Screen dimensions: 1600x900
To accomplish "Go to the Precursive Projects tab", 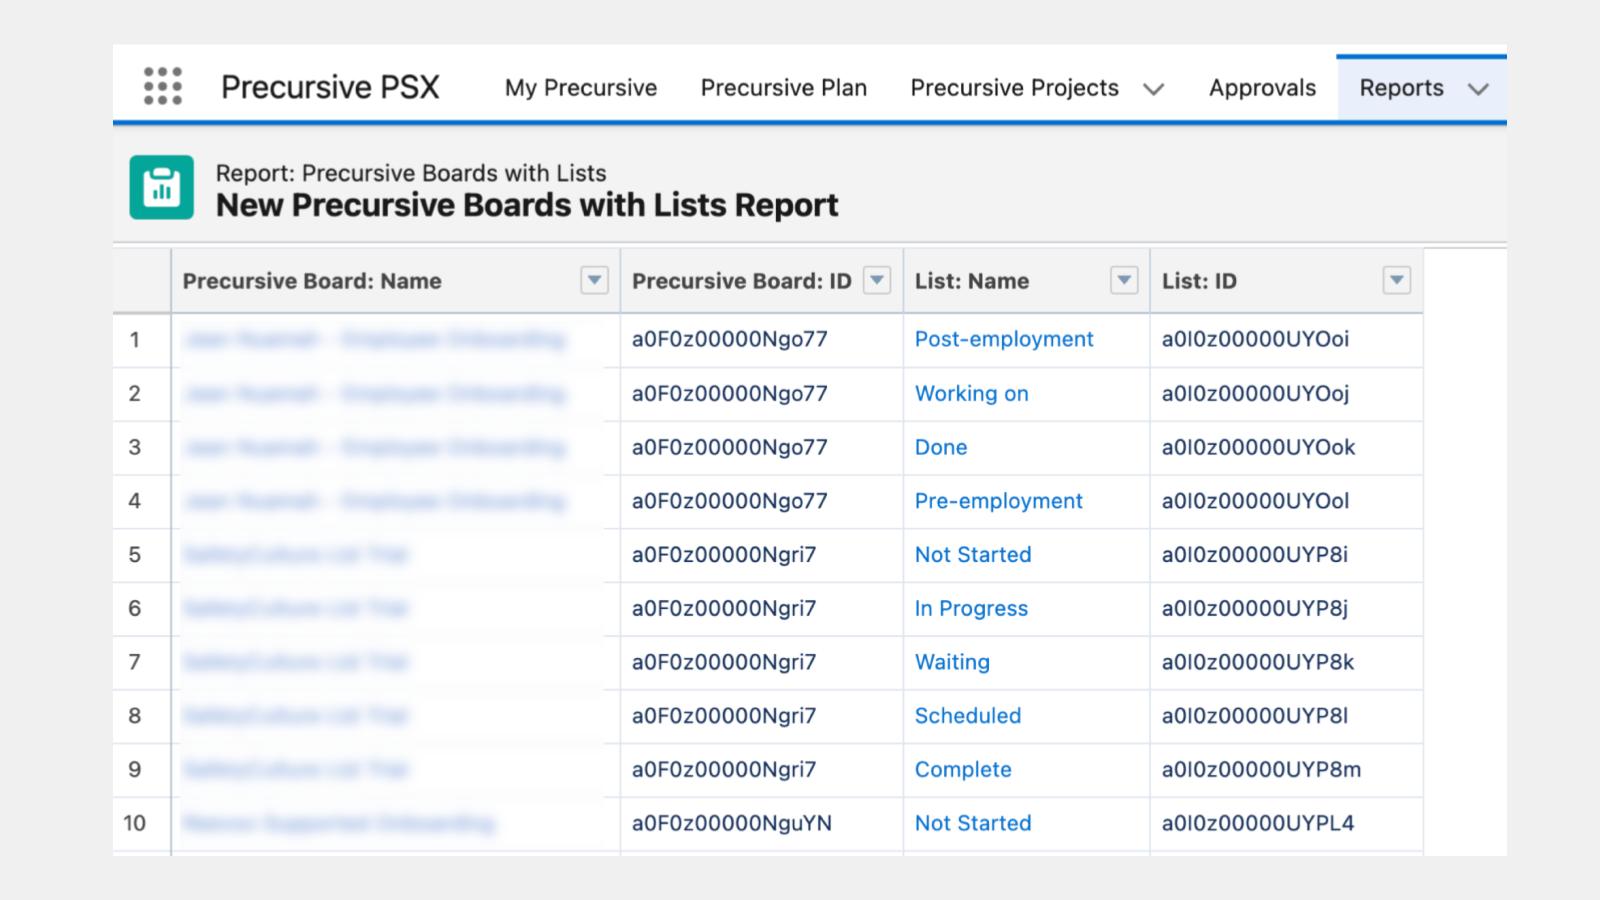I will click(x=1014, y=88).
